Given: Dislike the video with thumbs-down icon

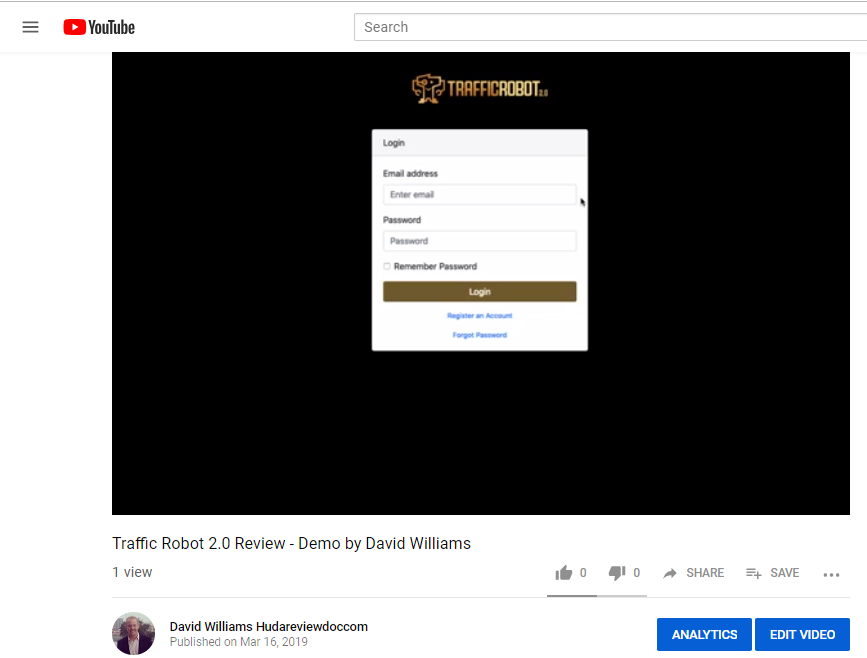Looking at the screenshot, I should (x=617, y=573).
